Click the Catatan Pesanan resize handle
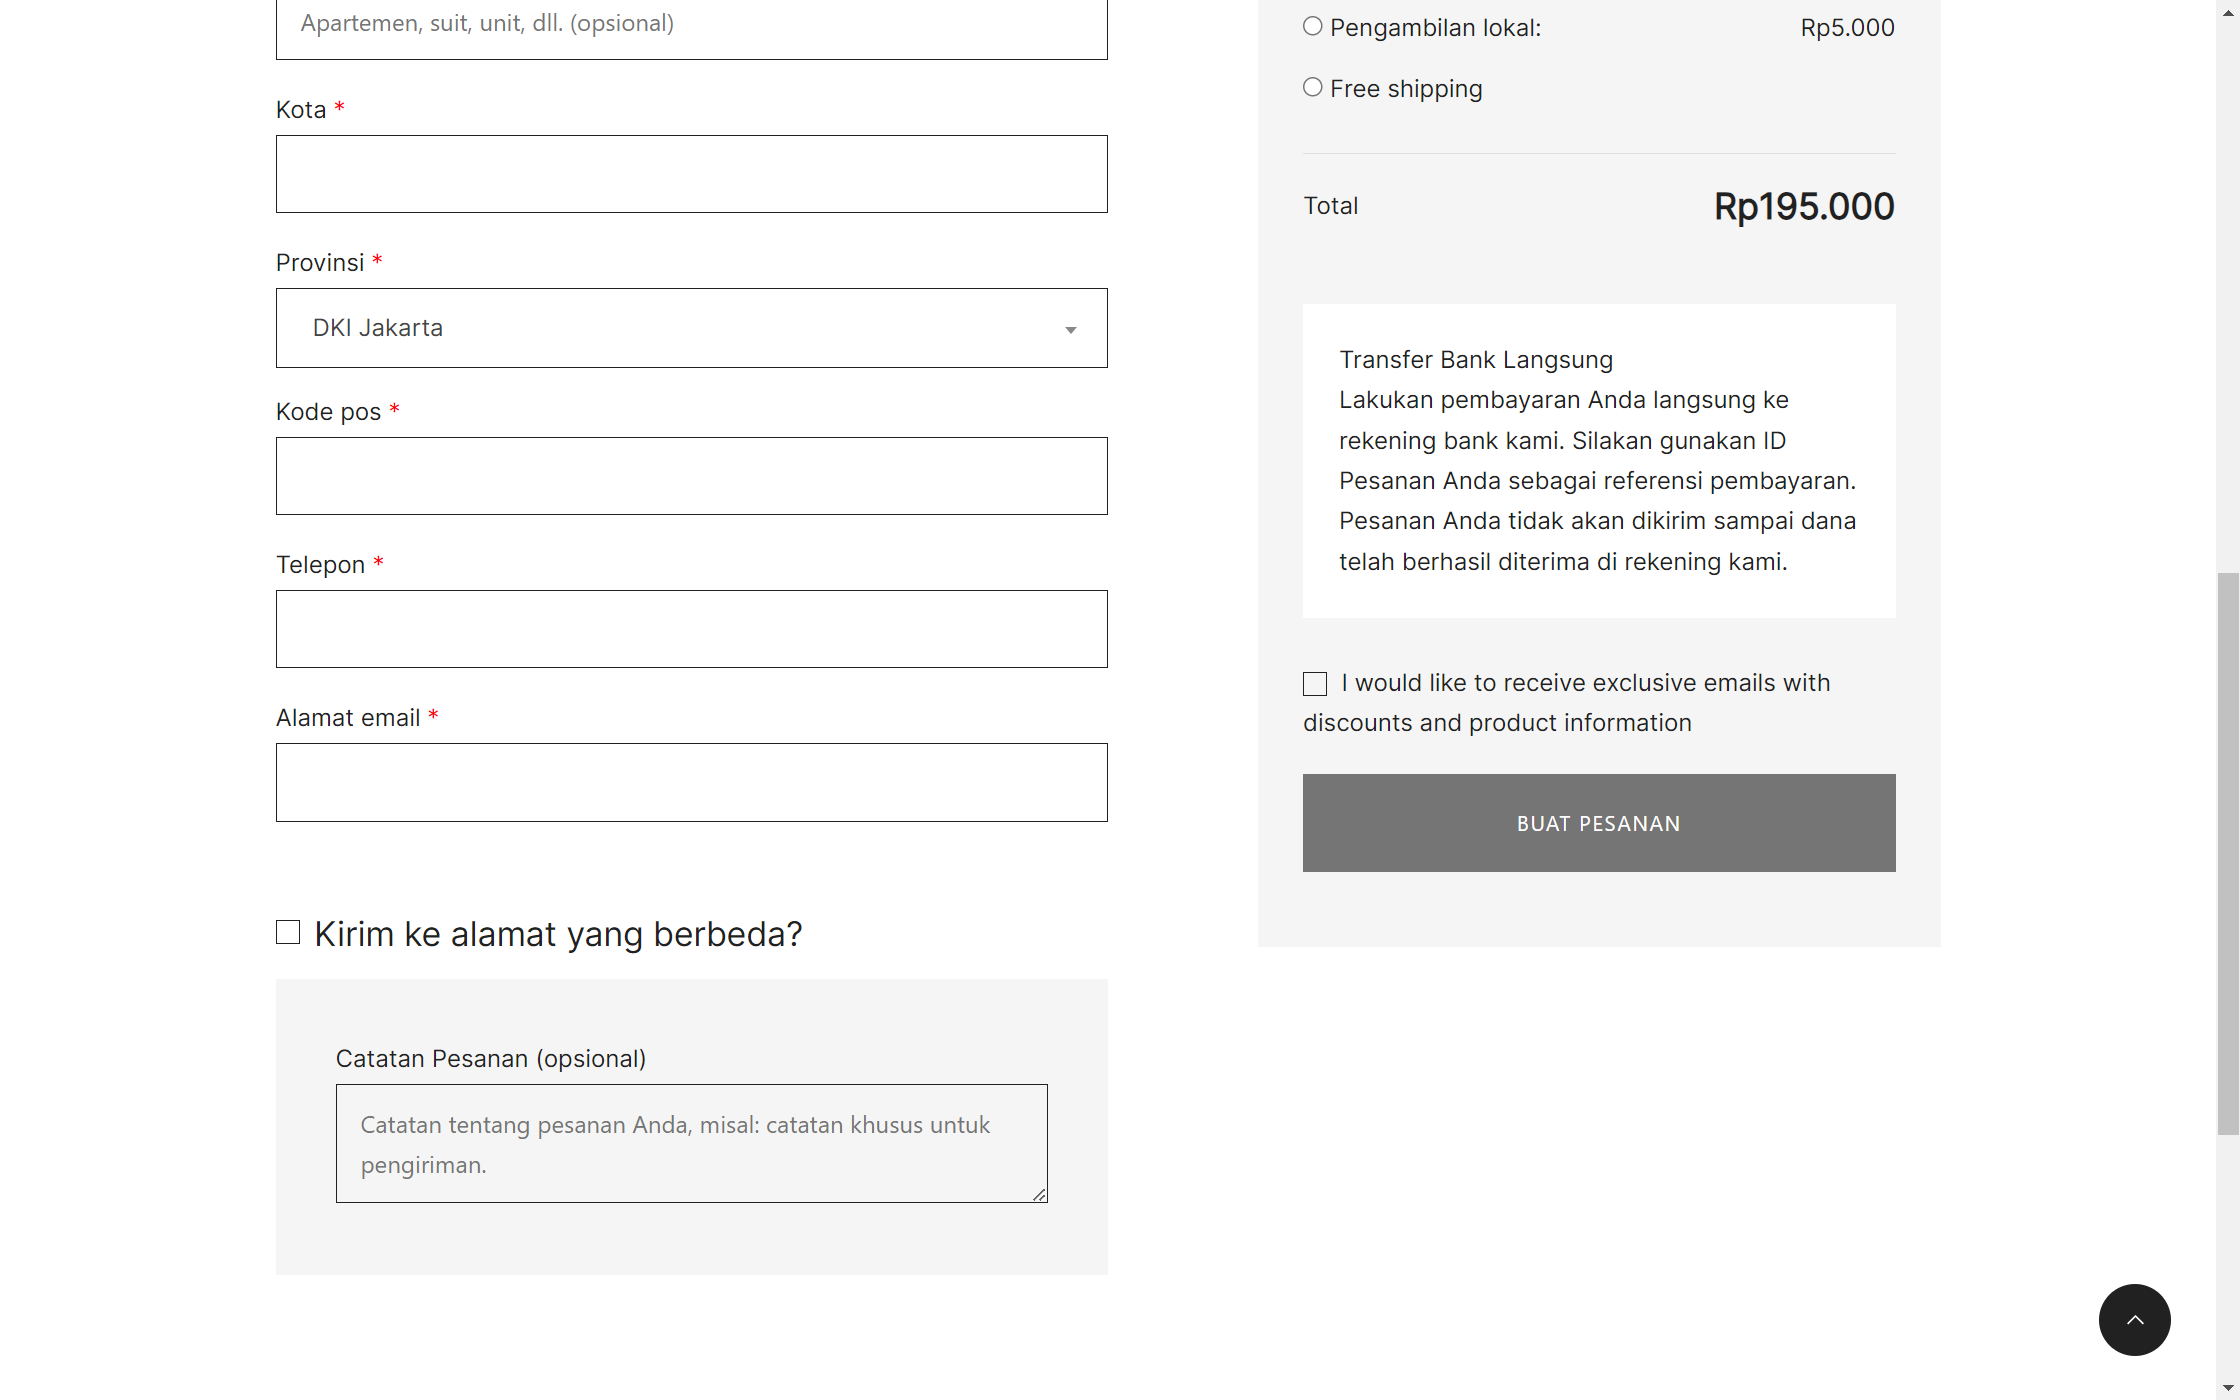This screenshot has height=1400, width=2240. [1039, 1194]
